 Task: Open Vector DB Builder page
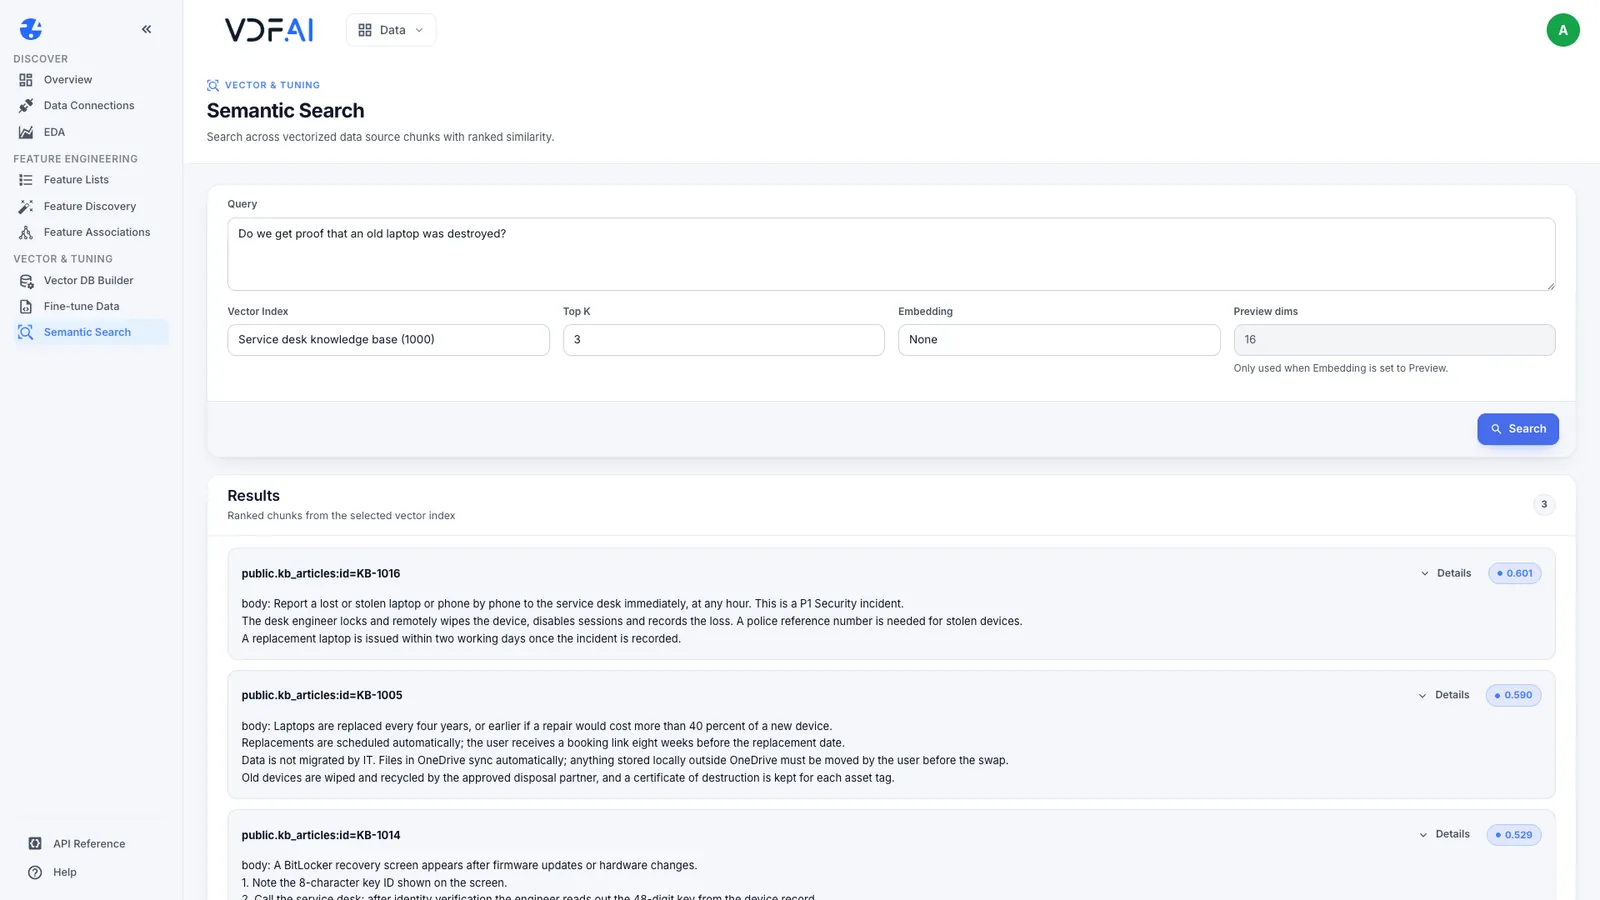pyautogui.click(x=88, y=281)
